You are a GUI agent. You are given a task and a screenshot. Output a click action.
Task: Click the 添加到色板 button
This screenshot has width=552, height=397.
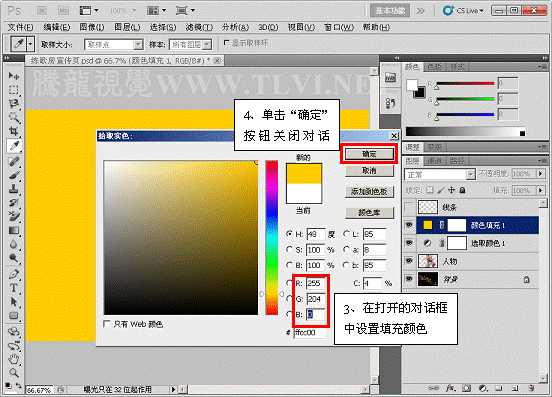point(369,191)
